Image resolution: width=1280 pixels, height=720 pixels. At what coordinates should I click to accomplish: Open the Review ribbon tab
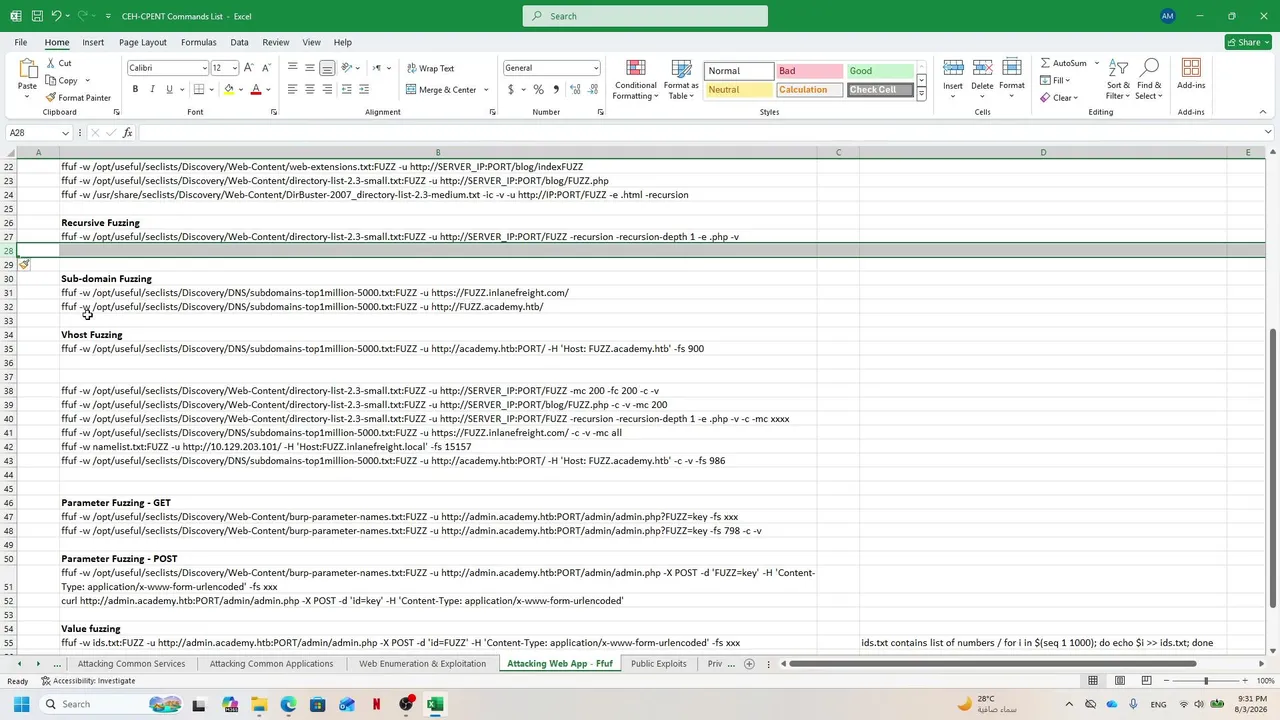(x=275, y=42)
